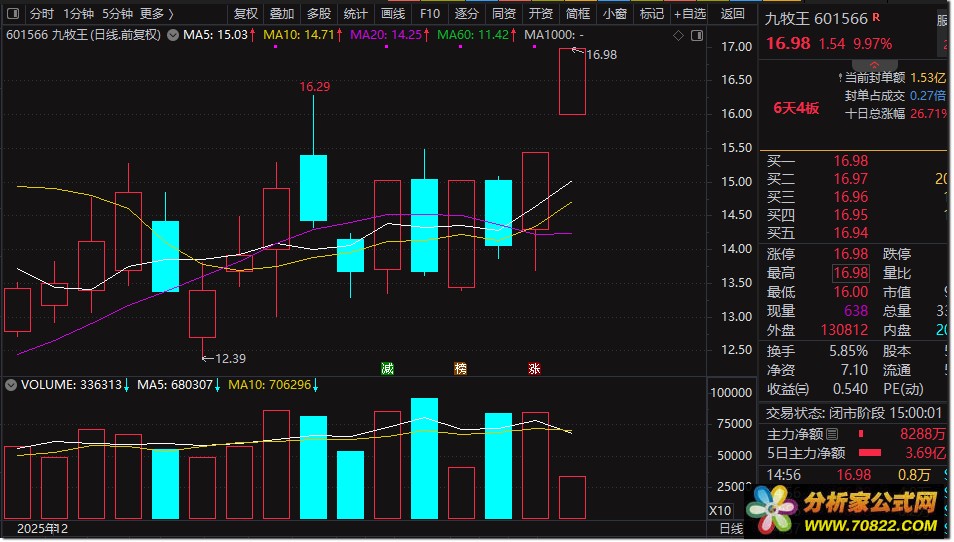Click the 601566 九牧王 chart title label
954x542 pixels.
(83, 35)
